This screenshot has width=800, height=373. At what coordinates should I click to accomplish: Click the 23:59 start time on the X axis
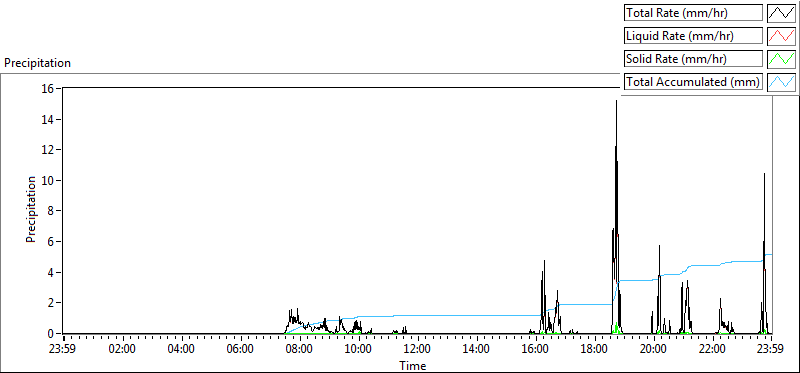click(x=64, y=350)
